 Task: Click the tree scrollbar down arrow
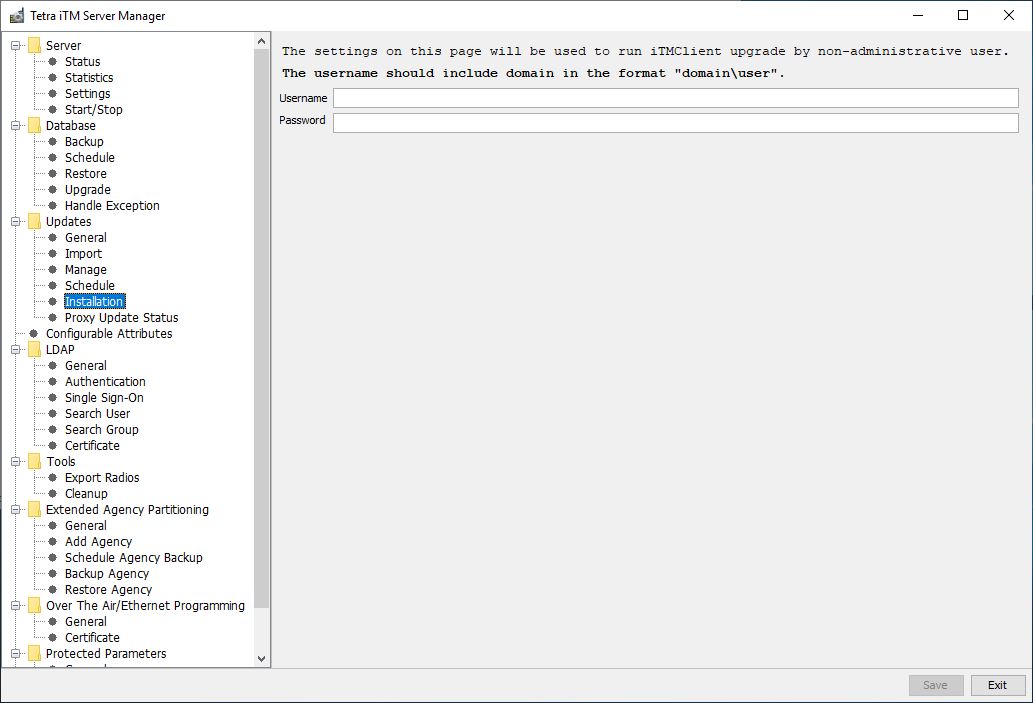(x=262, y=658)
